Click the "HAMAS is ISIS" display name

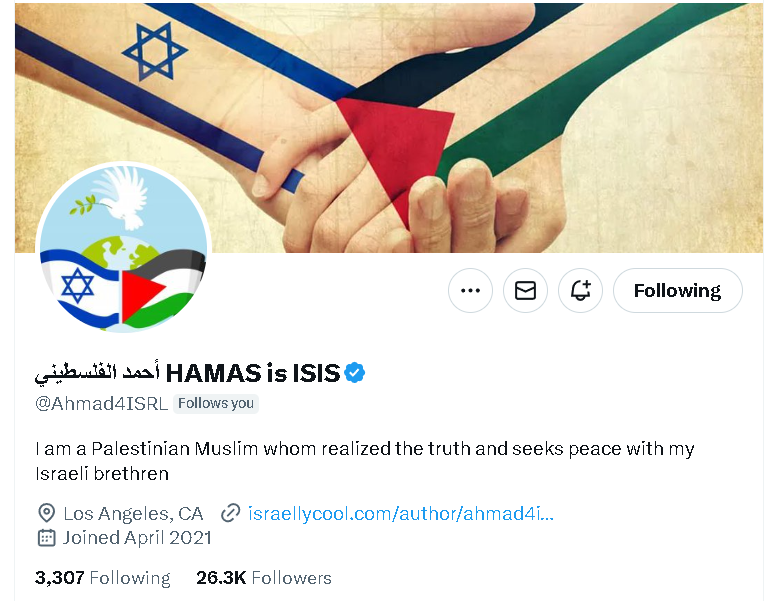(x=252, y=374)
